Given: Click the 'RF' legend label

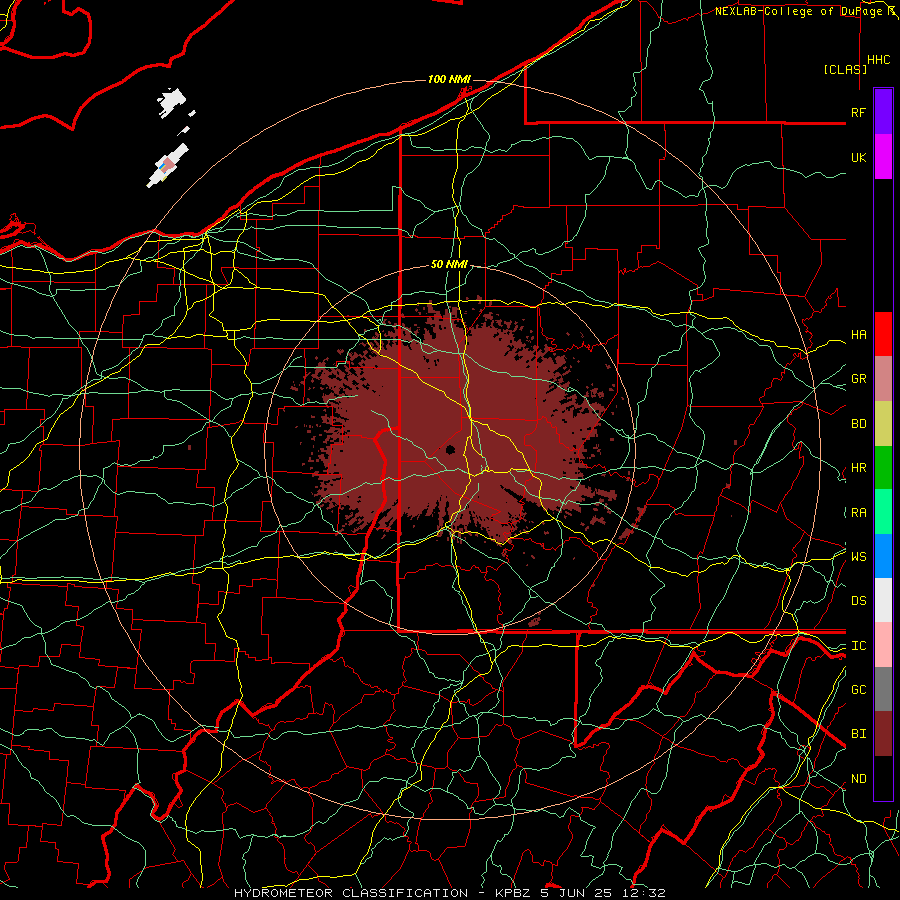Looking at the screenshot, I should click(858, 112).
